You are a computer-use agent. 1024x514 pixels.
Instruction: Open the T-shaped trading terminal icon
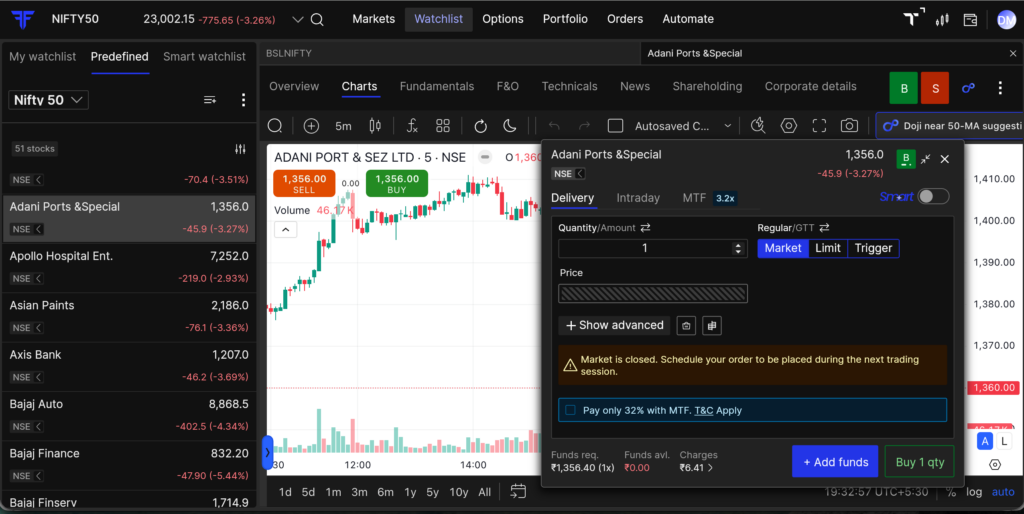pyautogui.click(x=914, y=18)
